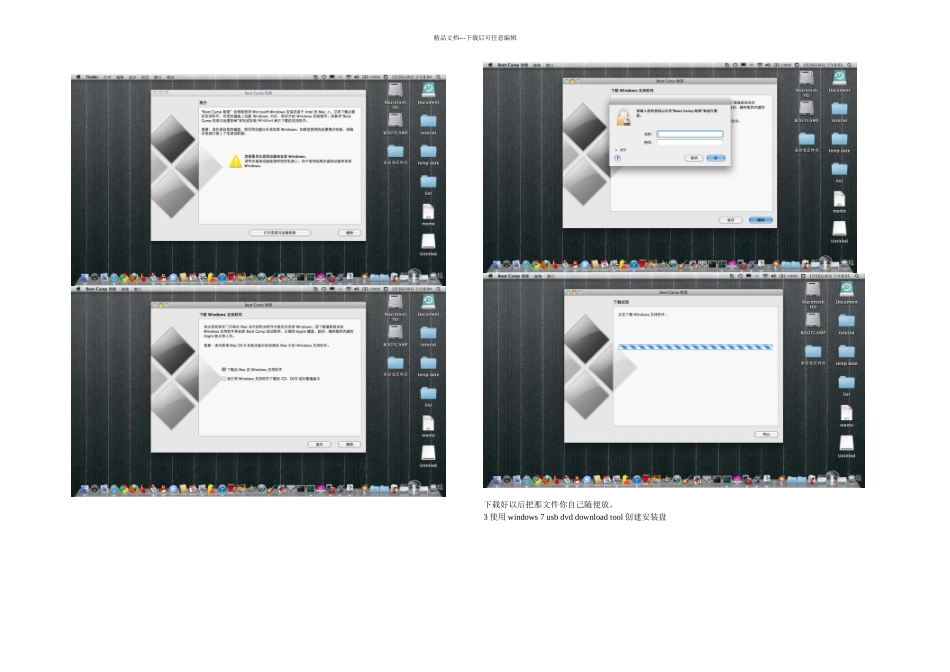Select the already-have-CD/DVD radio option

(x=224, y=379)
